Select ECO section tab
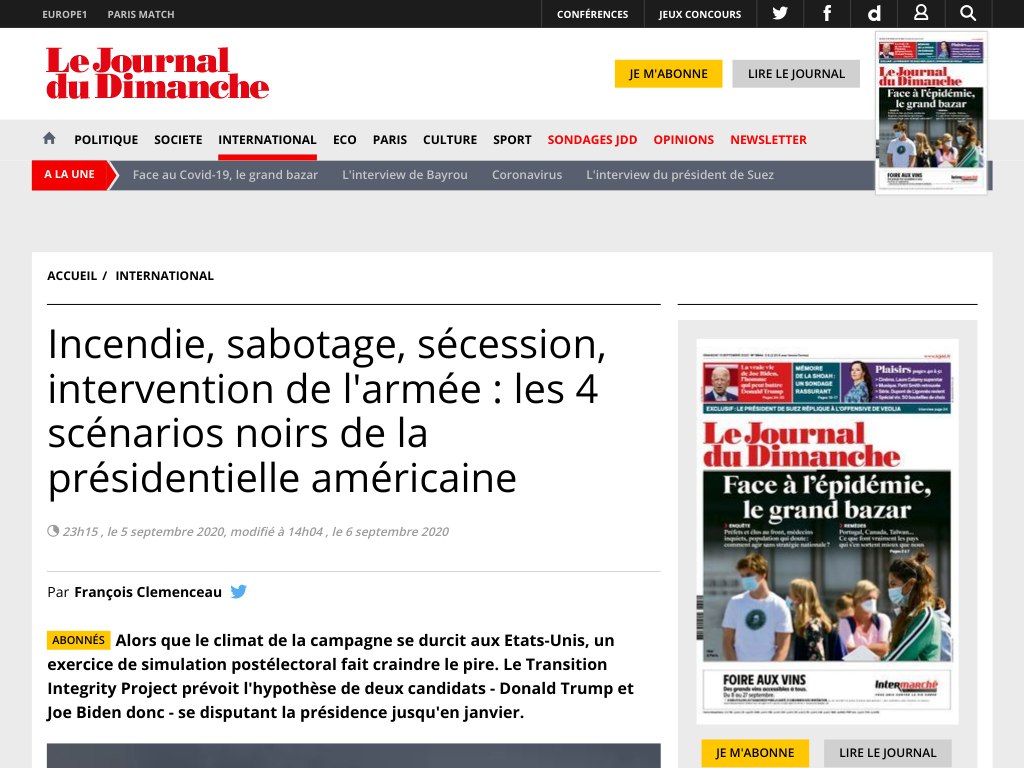Image resolution: width=1024 pixels, height=768 pixels. tap(345, 140)
